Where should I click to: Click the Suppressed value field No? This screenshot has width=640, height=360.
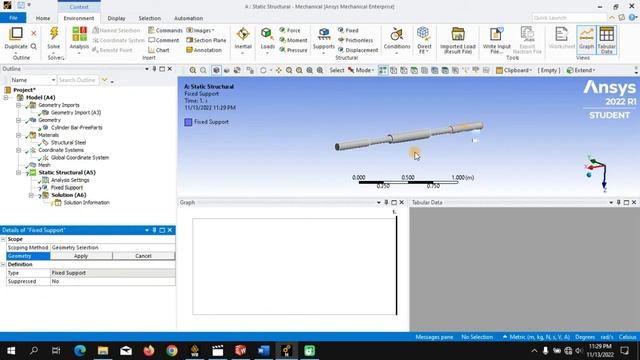pos(113,282)
